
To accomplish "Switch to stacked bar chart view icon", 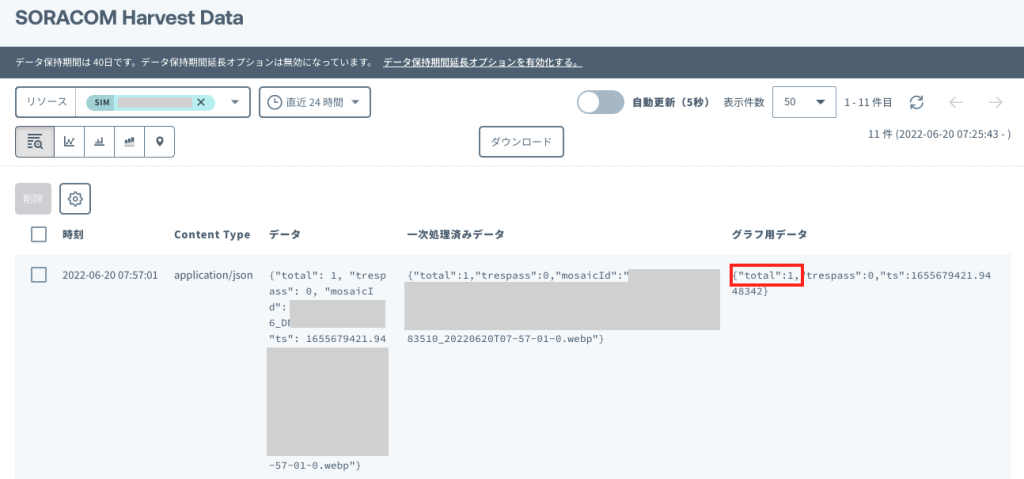I will 129,142.
